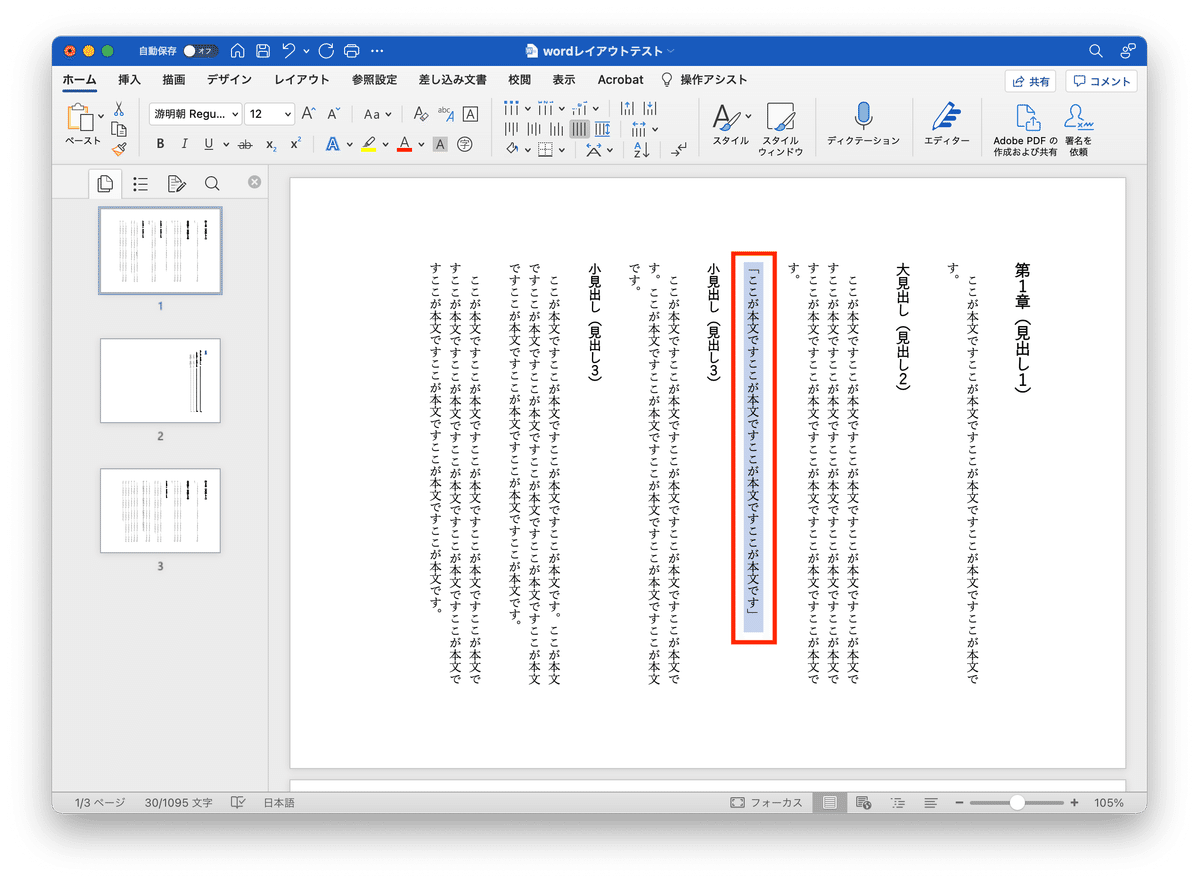Screen dimensions: 1200x883
Task: Expand the highlight color dropdown arrow
Action: click(x=386, y=144)
